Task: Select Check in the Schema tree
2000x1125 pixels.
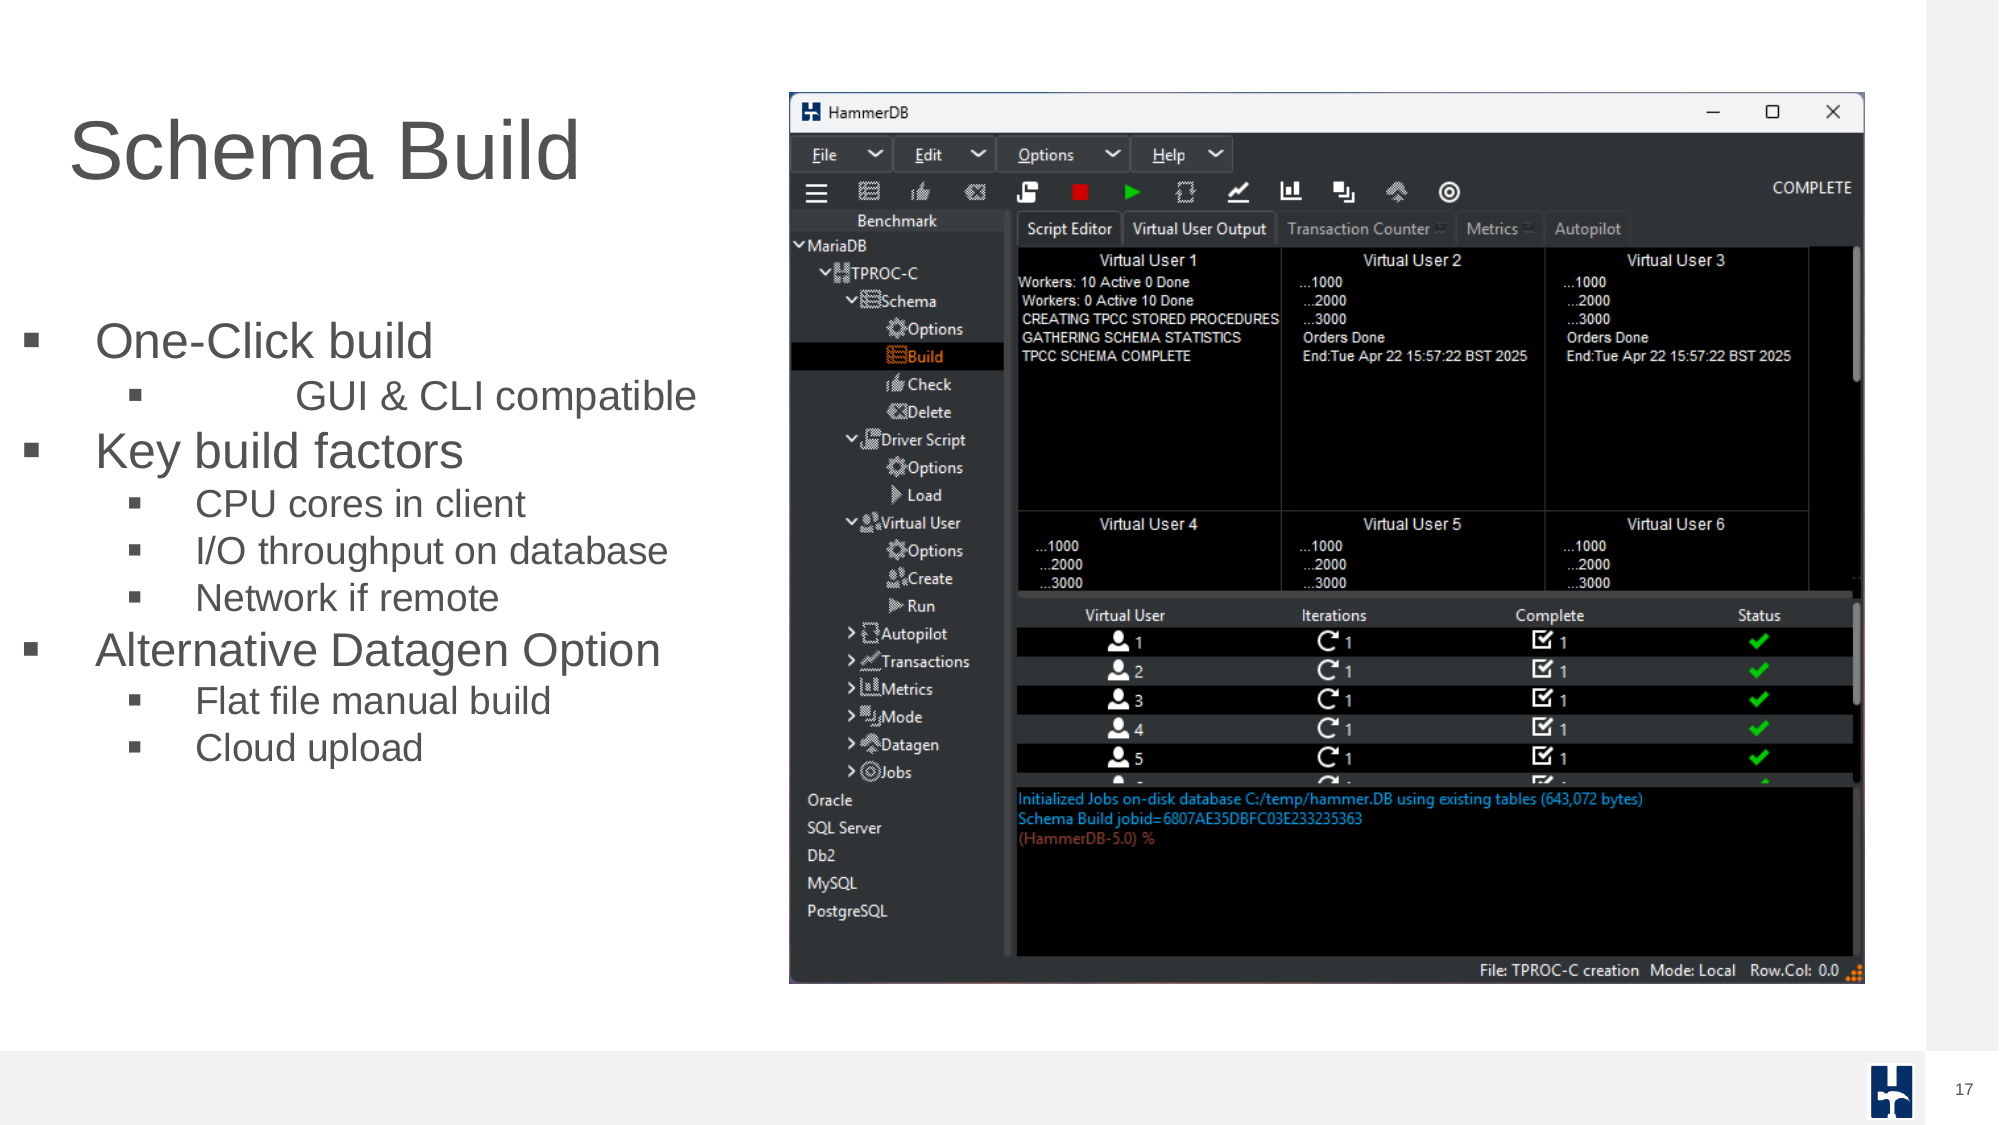Action: [x=919, y=384]
